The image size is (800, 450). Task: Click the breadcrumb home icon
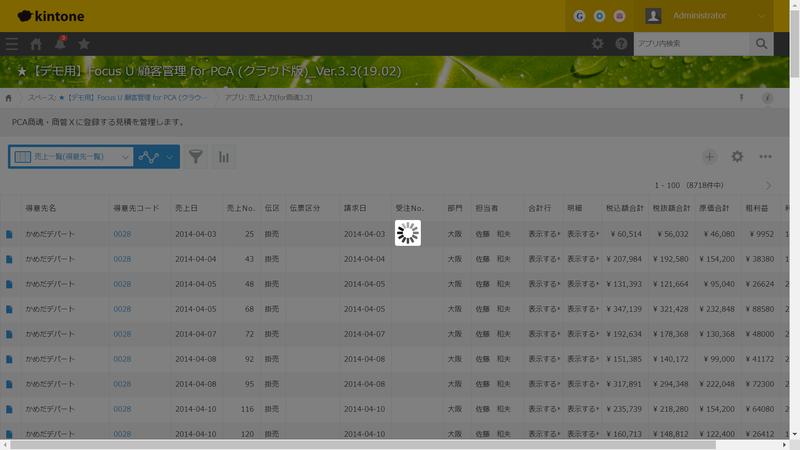[8, 98]
